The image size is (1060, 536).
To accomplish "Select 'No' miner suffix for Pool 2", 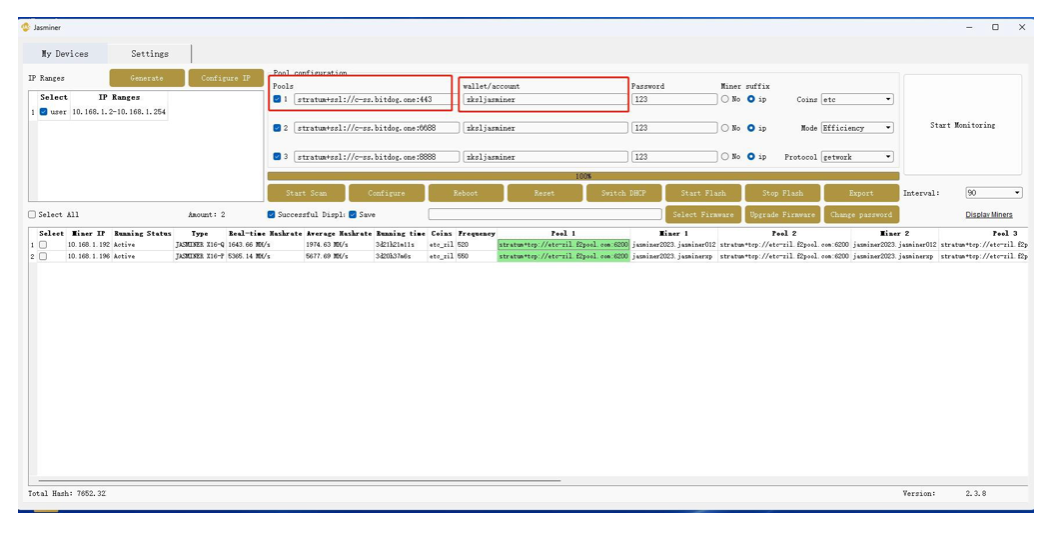I will (x=725, y=128).
